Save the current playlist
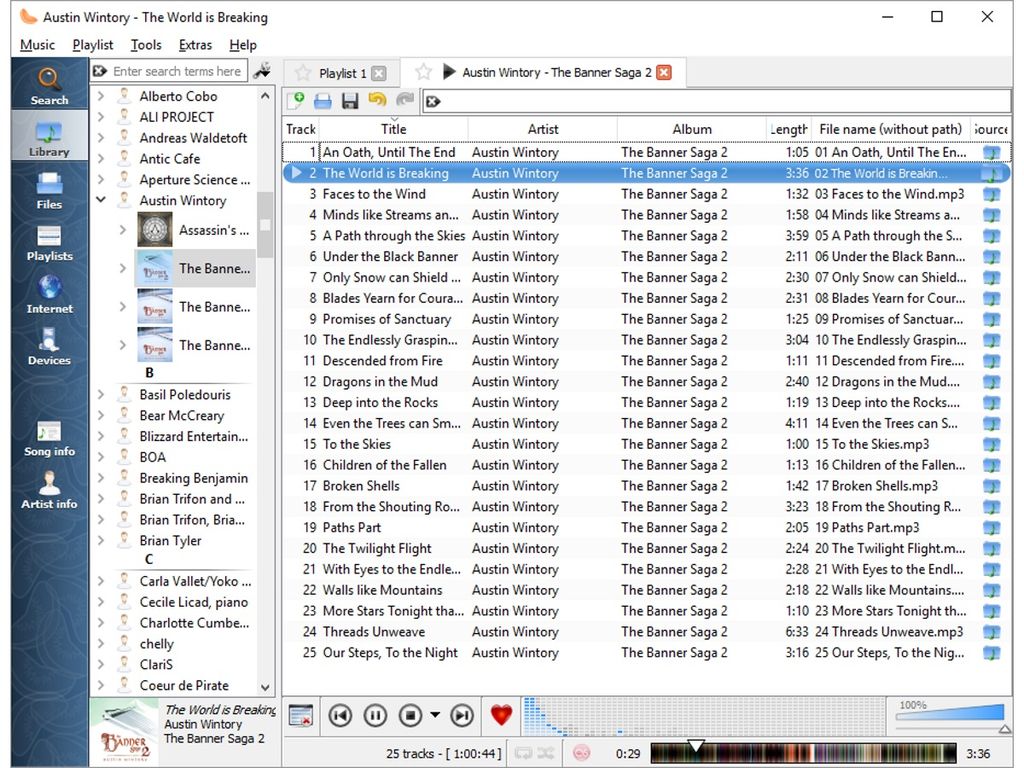The height and width of the screenshot is (768, 1024). coord(350,100)
